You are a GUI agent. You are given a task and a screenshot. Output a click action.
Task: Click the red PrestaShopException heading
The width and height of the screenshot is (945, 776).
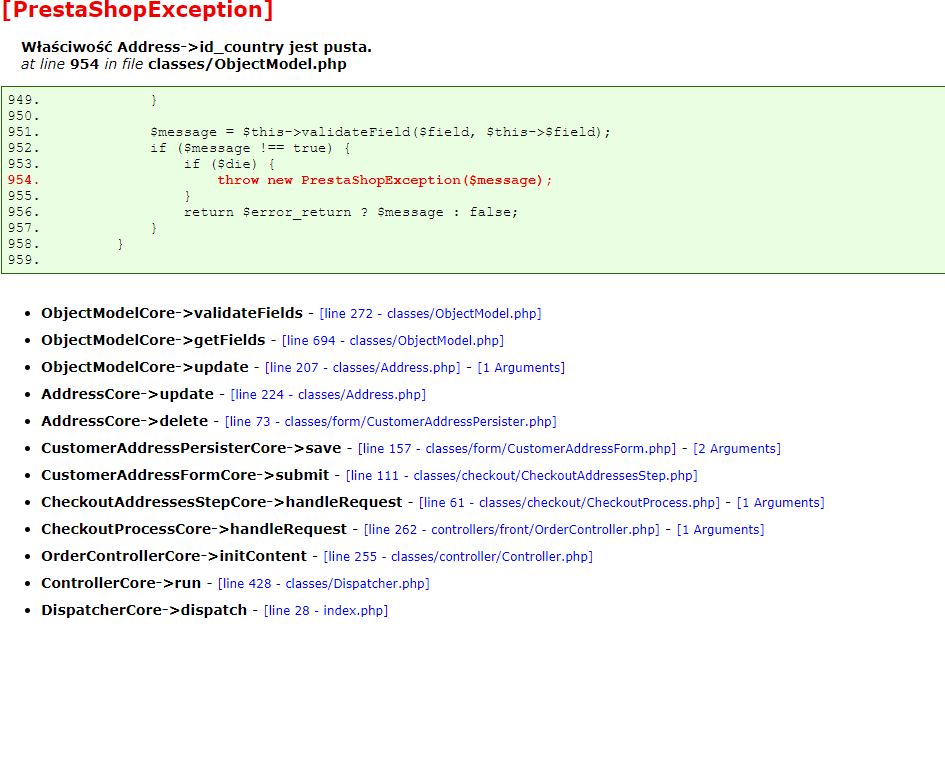coord(138,10)
